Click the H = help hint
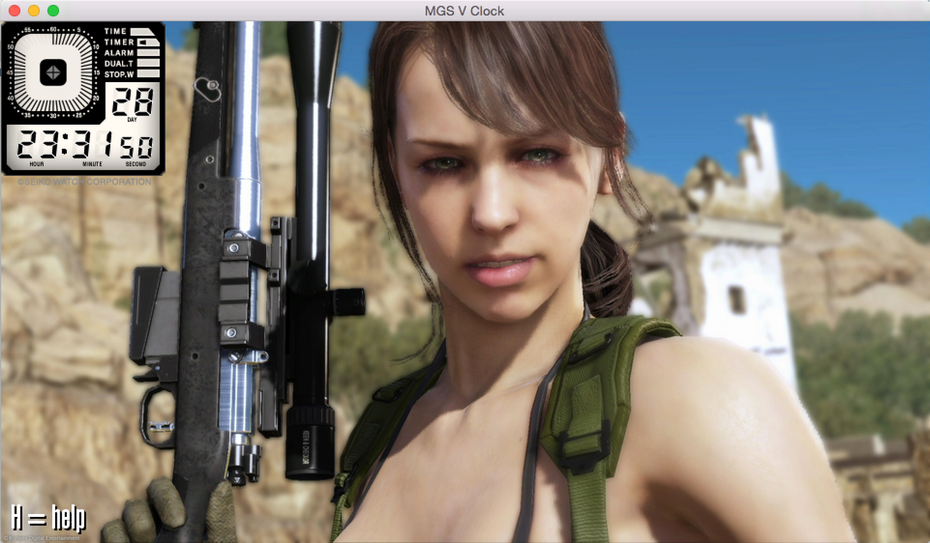930x543 pixels. (x=49, y=519)
